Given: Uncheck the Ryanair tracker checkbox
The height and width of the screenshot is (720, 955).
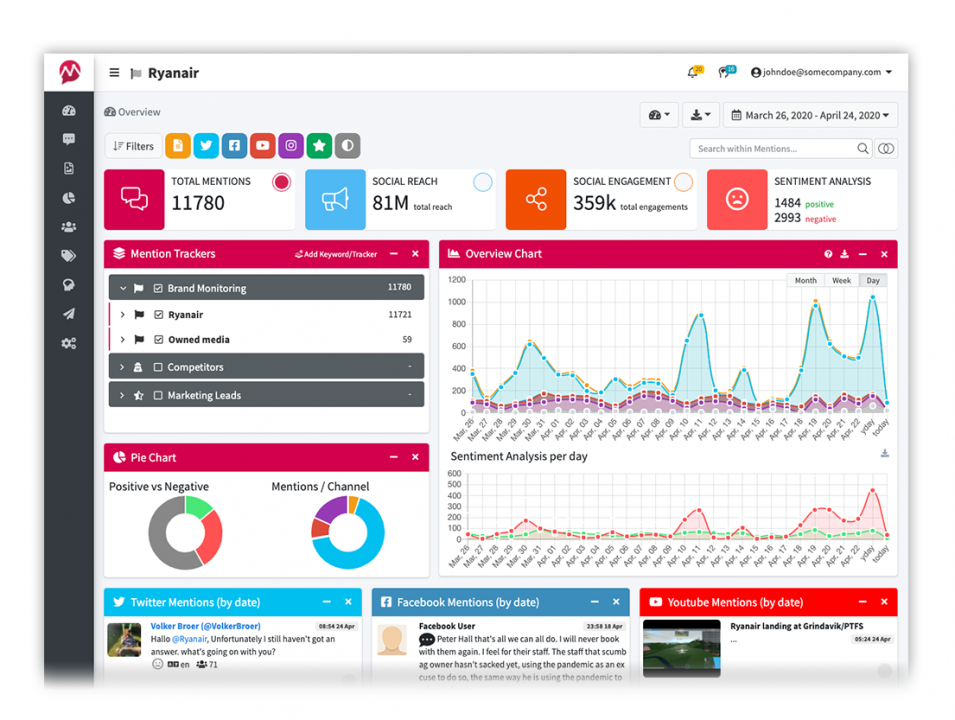Looking at the screenshot, I should 159,314.
